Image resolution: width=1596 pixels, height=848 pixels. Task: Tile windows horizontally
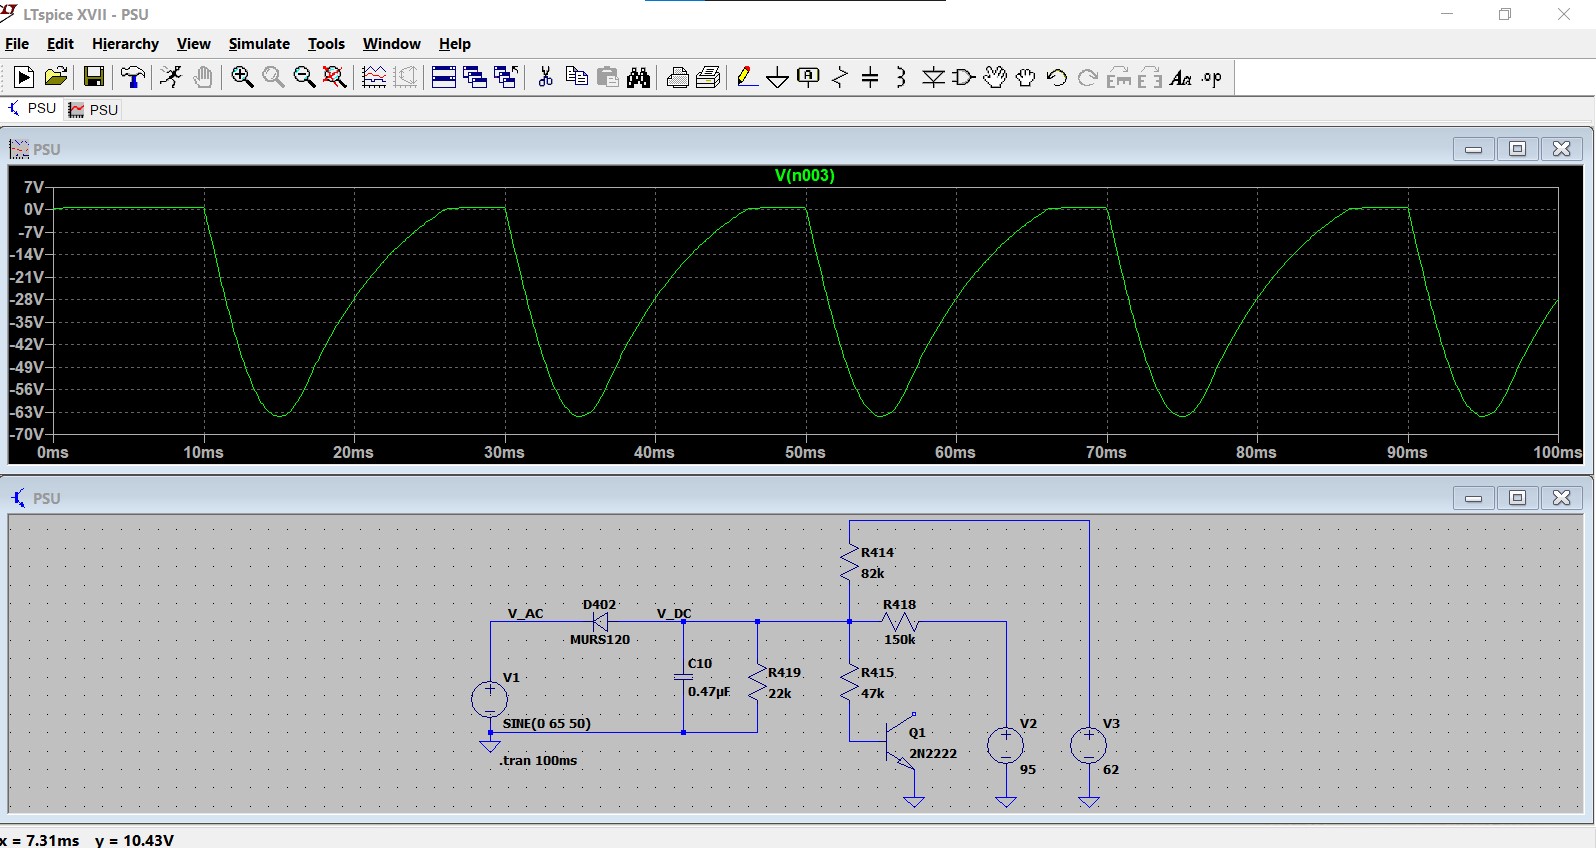444,77
